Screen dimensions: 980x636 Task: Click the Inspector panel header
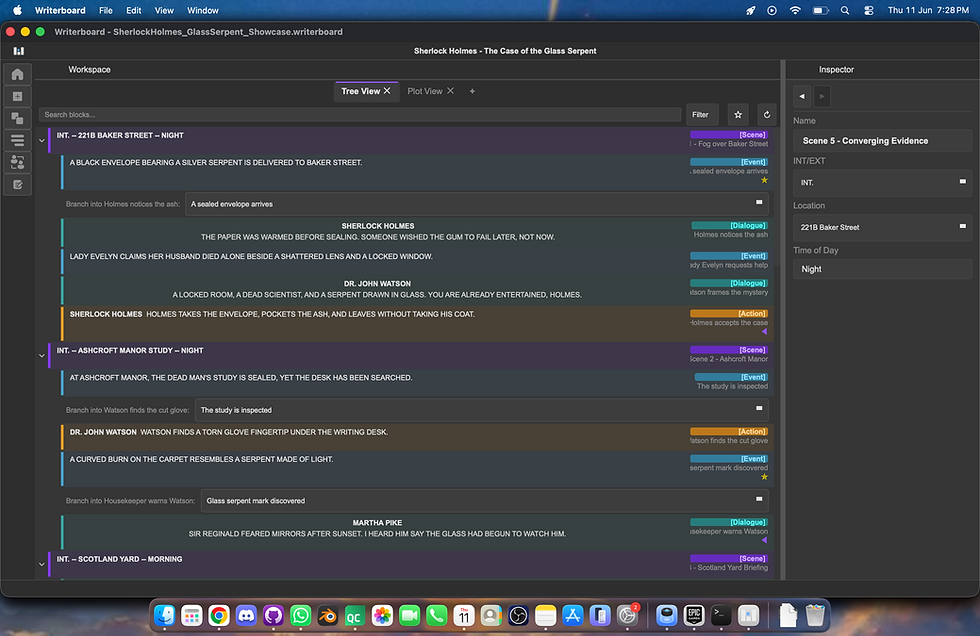[836, 69]
